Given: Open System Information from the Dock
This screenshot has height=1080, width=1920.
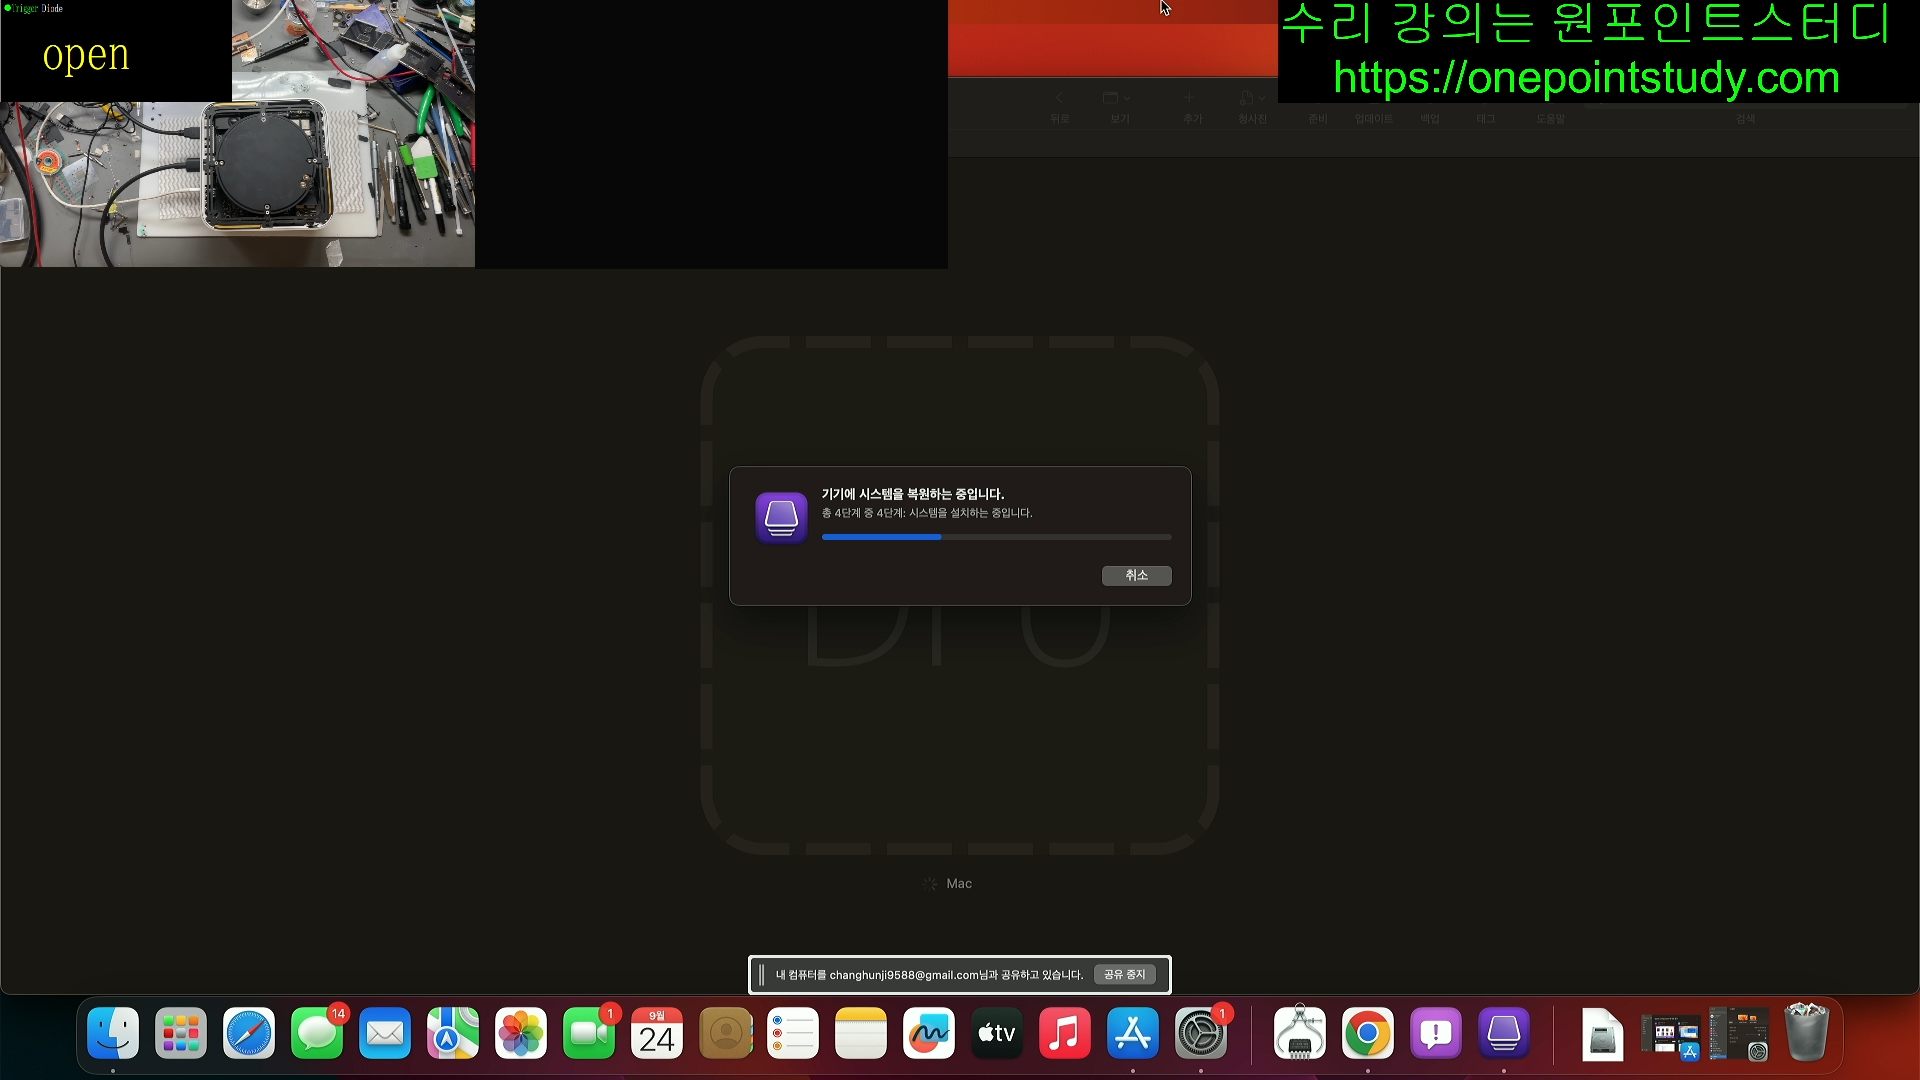Looking at the screenshot, I should pyautogui.click(x=1299, y=1033).
